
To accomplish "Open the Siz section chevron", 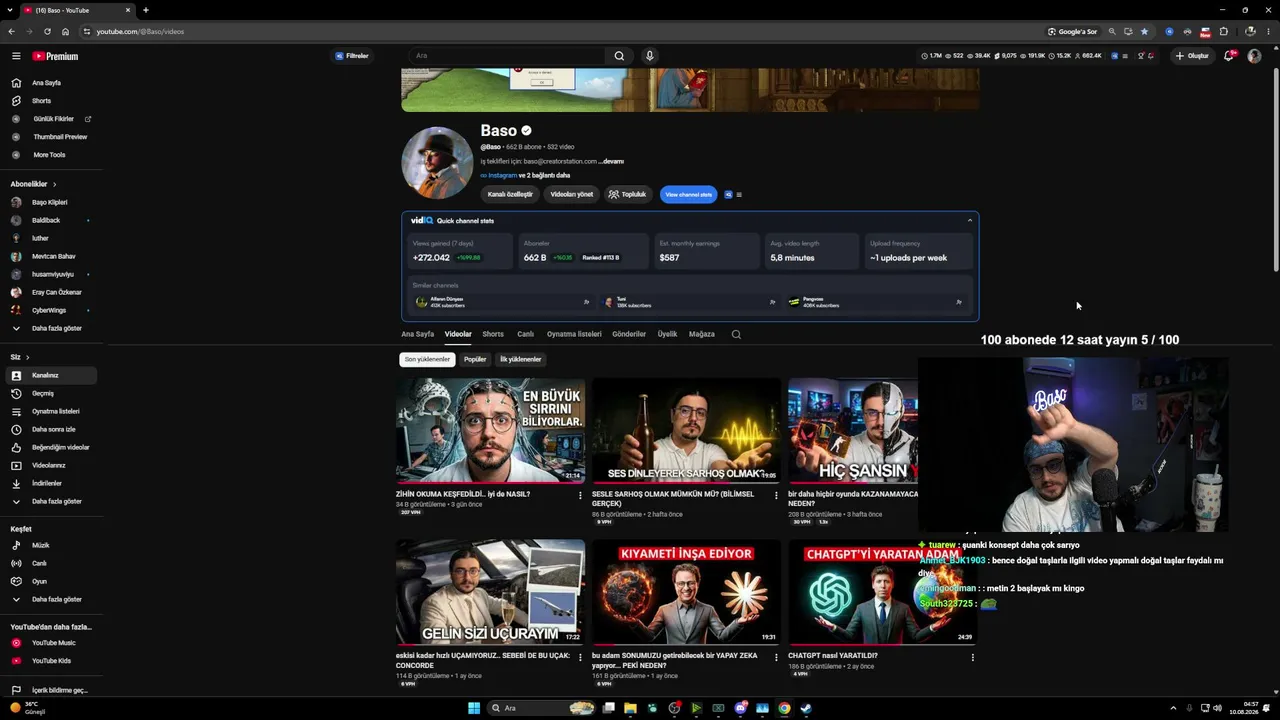I will click(27, 357).
